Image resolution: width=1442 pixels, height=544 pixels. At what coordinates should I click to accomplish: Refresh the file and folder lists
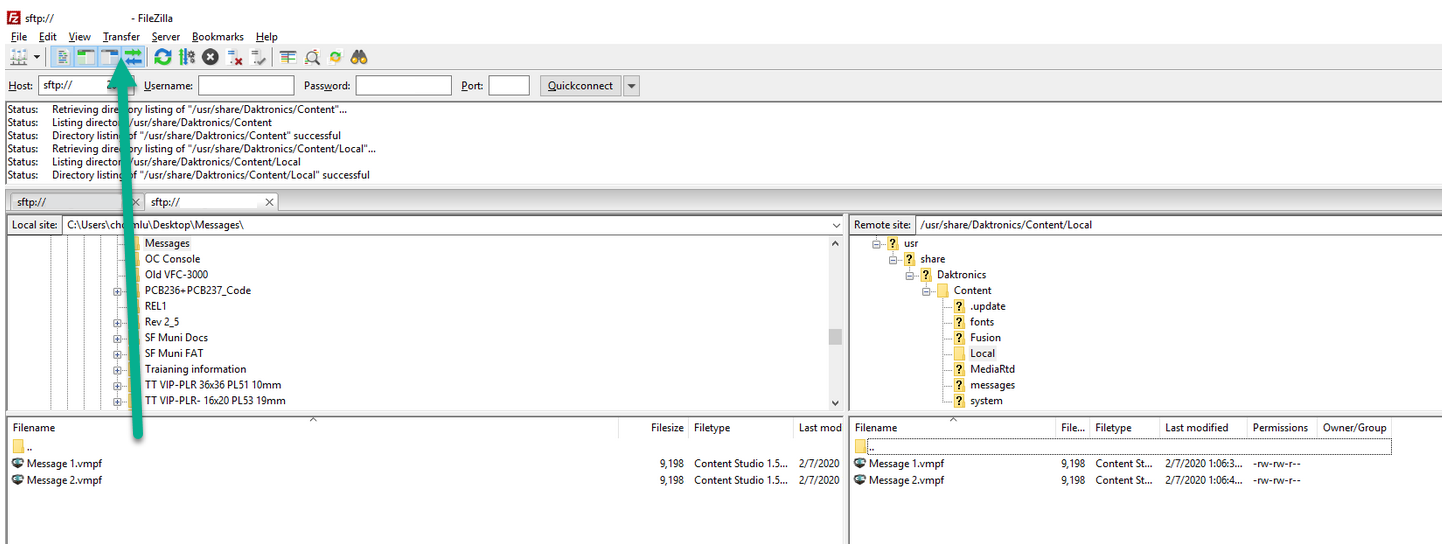coord(163,58)
